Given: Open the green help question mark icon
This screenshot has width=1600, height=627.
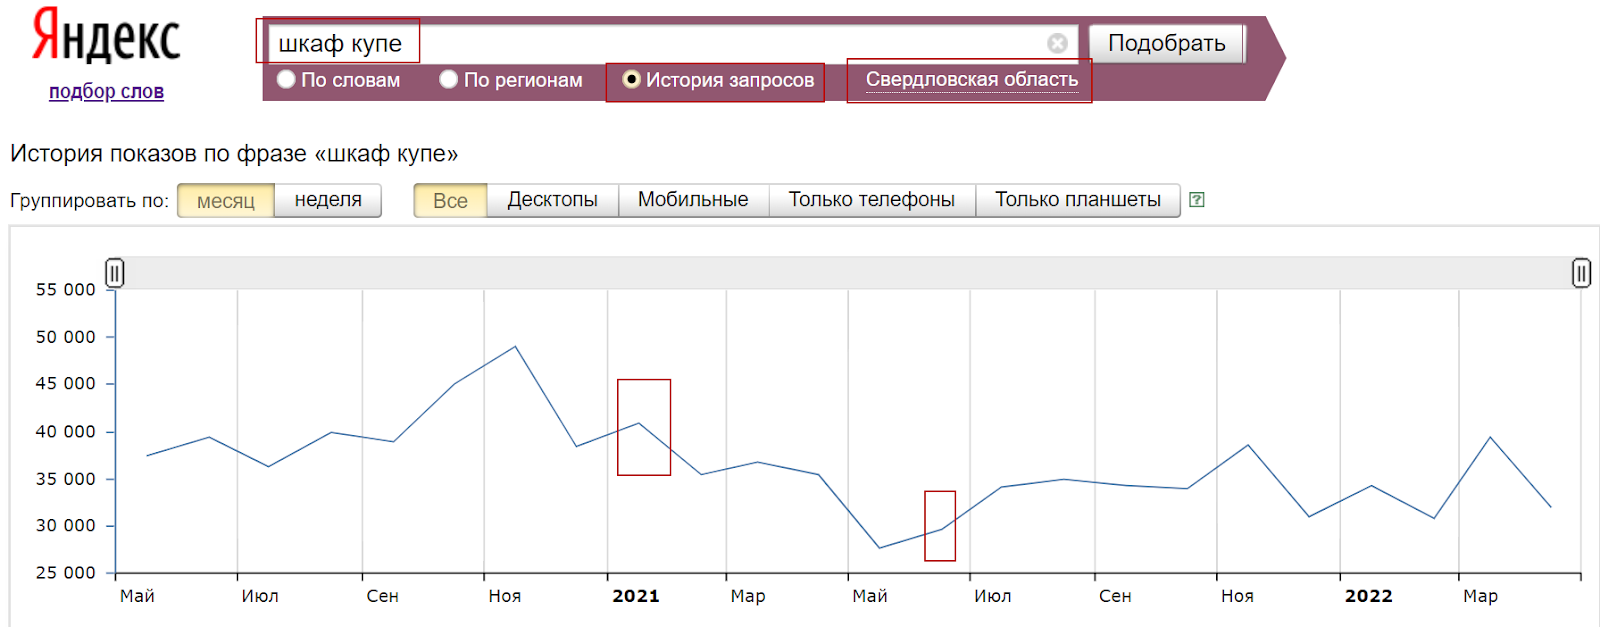Looking at the screenshot, I should point(1196,200).
